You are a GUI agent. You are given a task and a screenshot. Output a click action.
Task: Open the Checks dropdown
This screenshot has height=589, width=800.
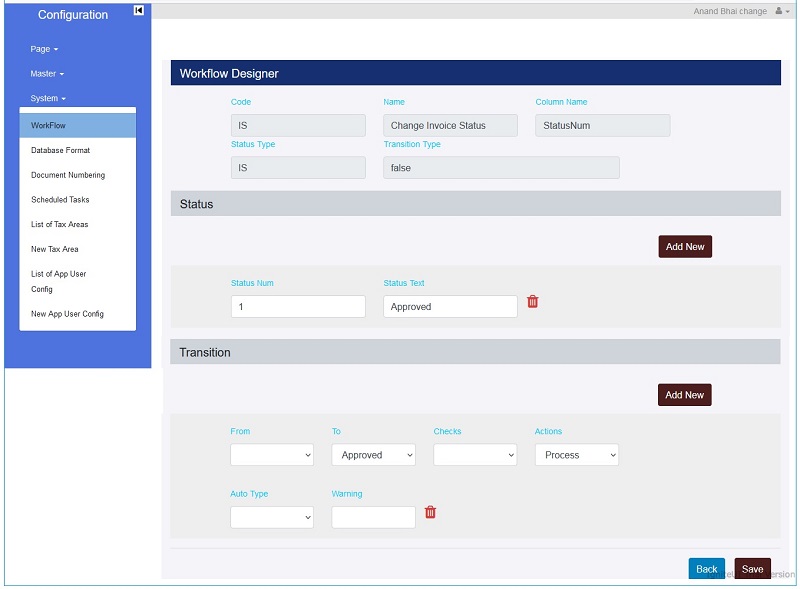[x=475, y=455]
